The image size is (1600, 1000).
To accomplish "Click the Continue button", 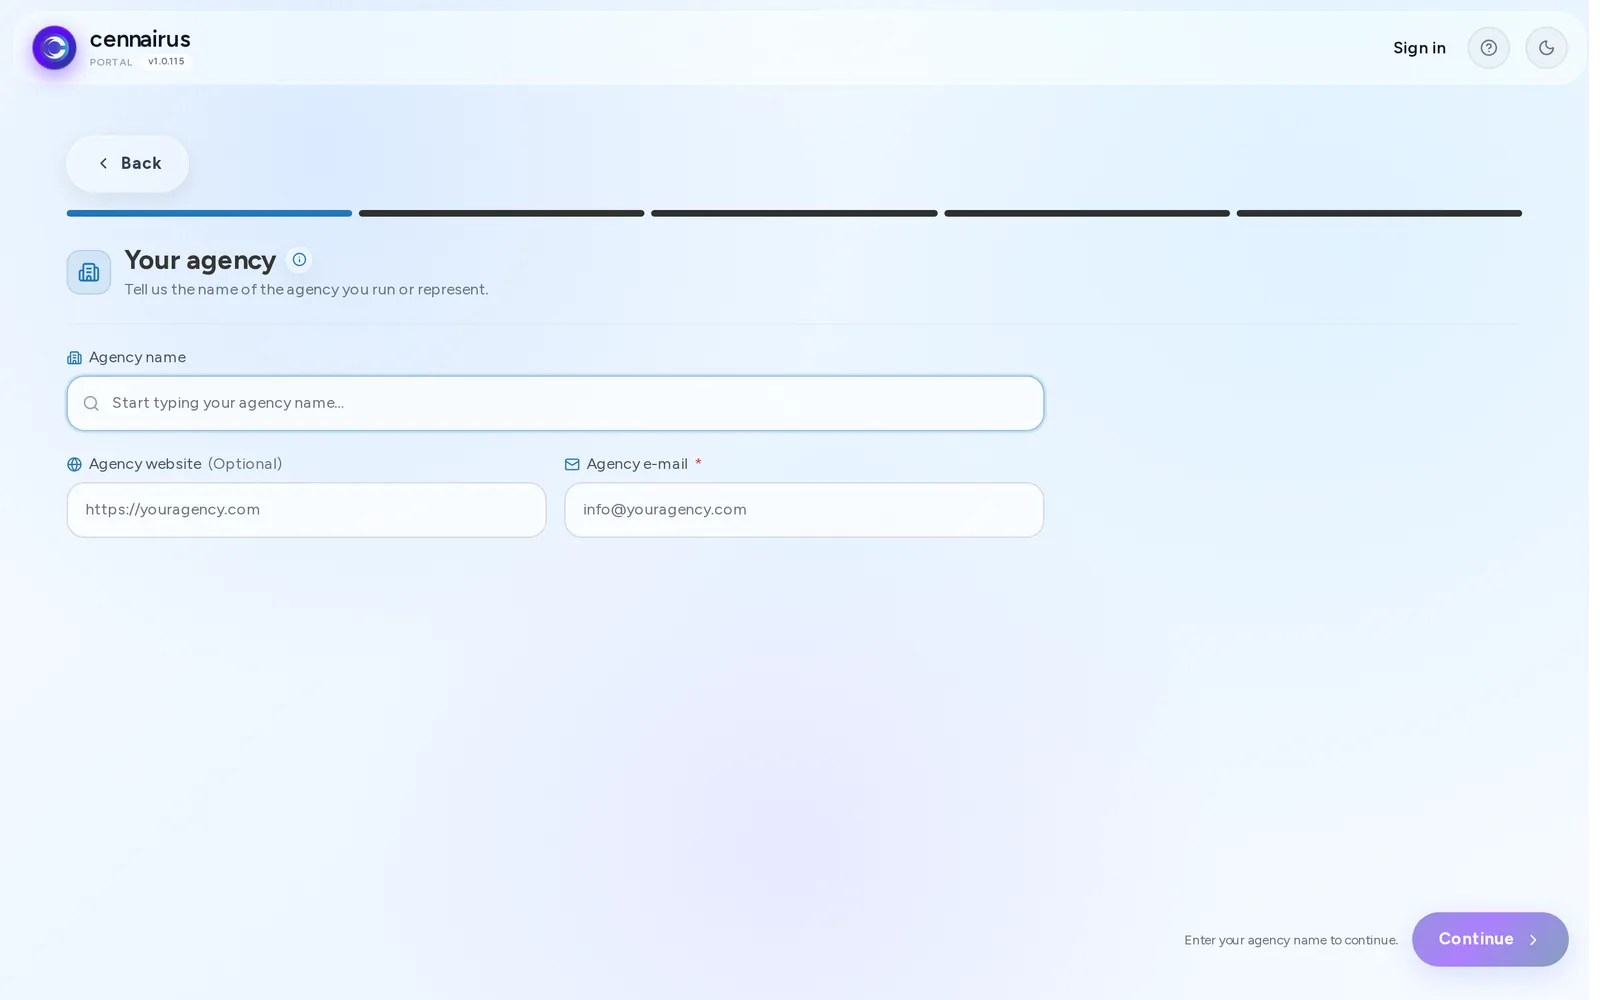I will (1490, 939).
